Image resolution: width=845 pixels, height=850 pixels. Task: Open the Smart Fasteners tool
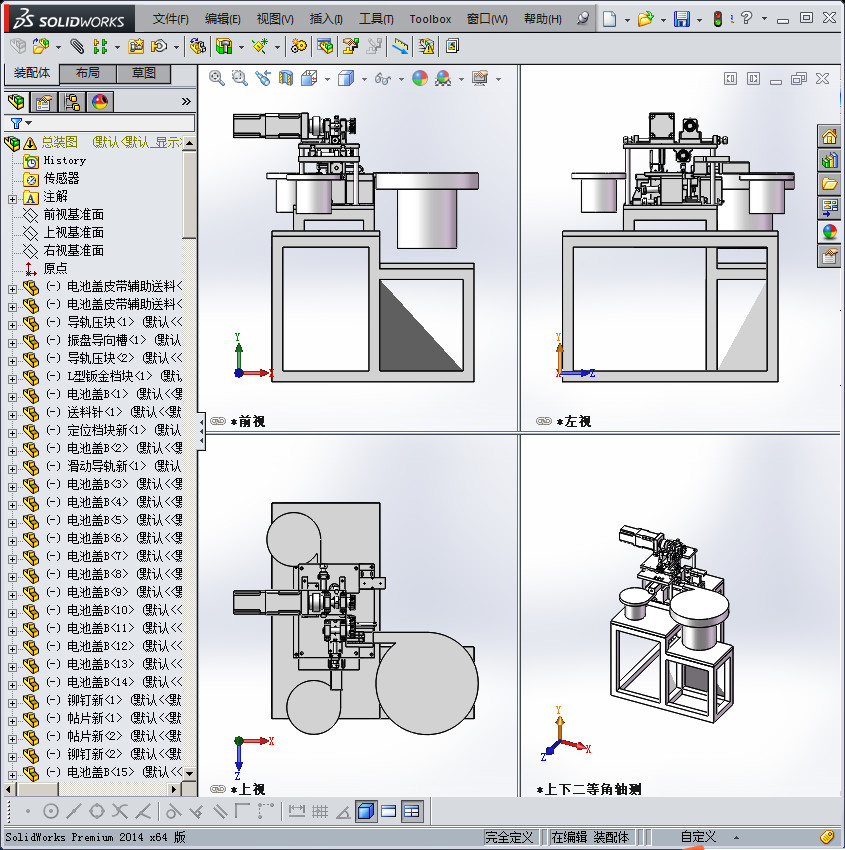[136, 47]
